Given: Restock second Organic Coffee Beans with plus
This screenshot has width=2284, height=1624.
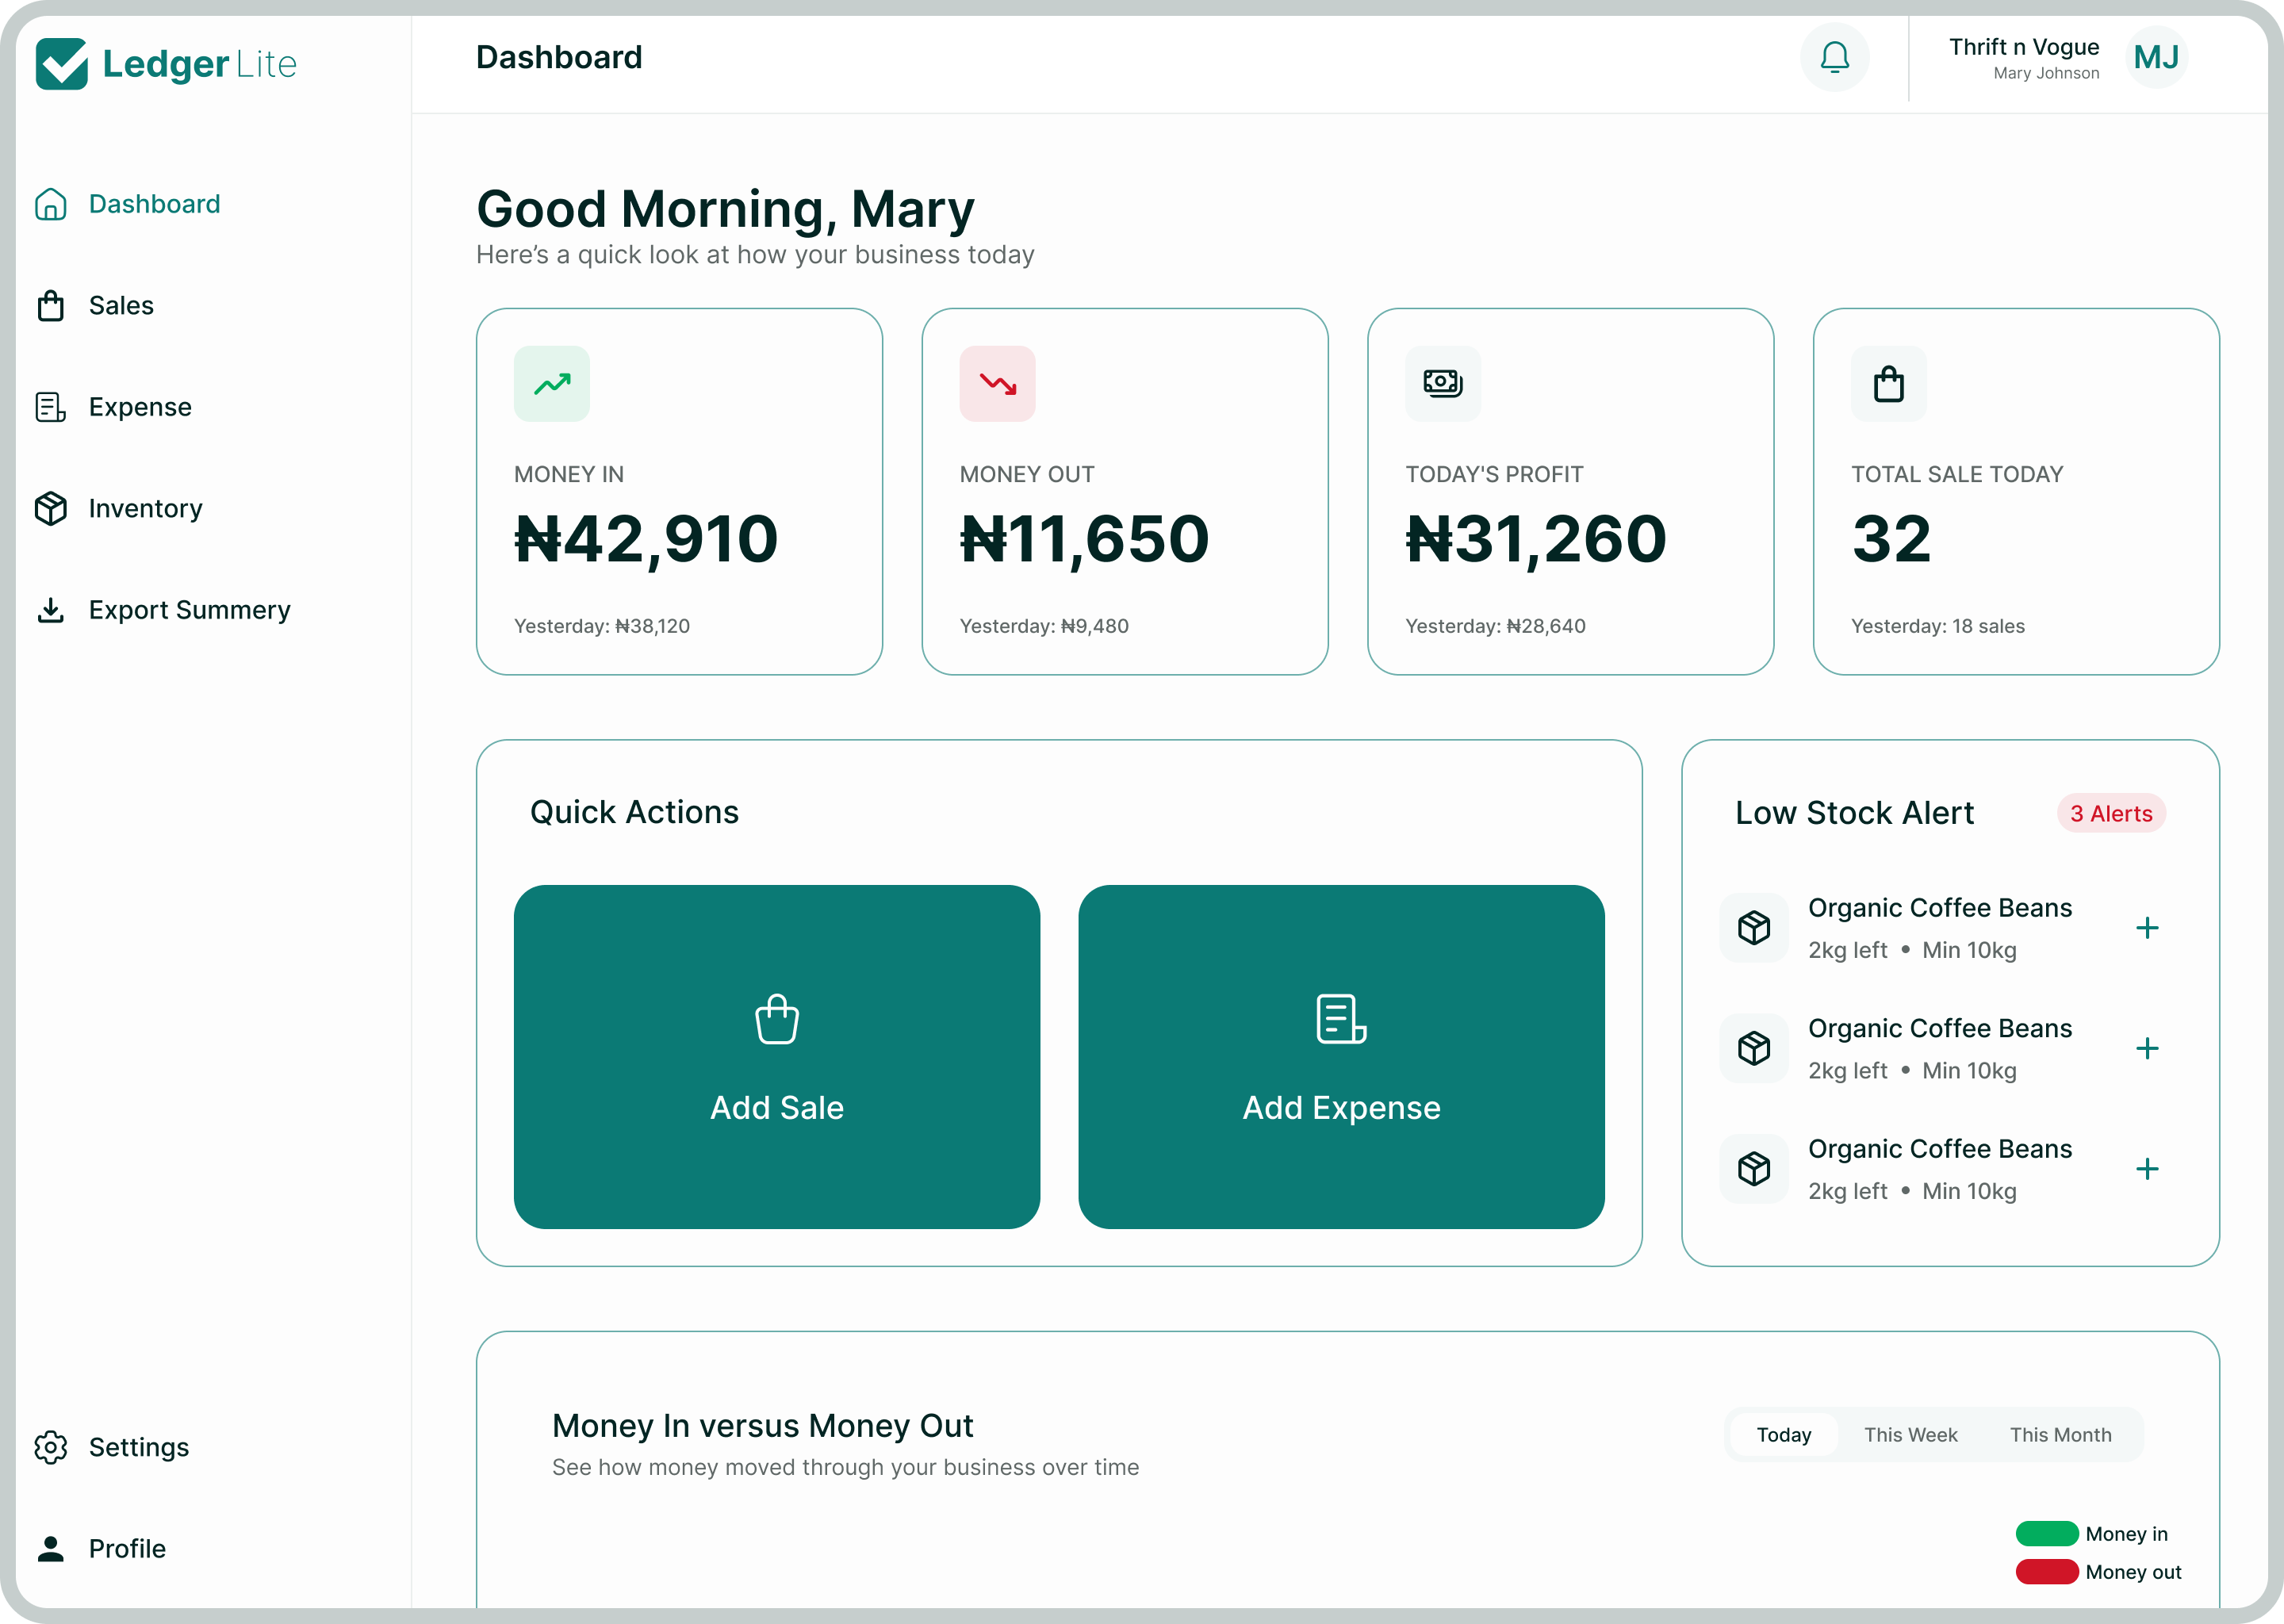Looking at the screenshot, I should (2147, 1048).
